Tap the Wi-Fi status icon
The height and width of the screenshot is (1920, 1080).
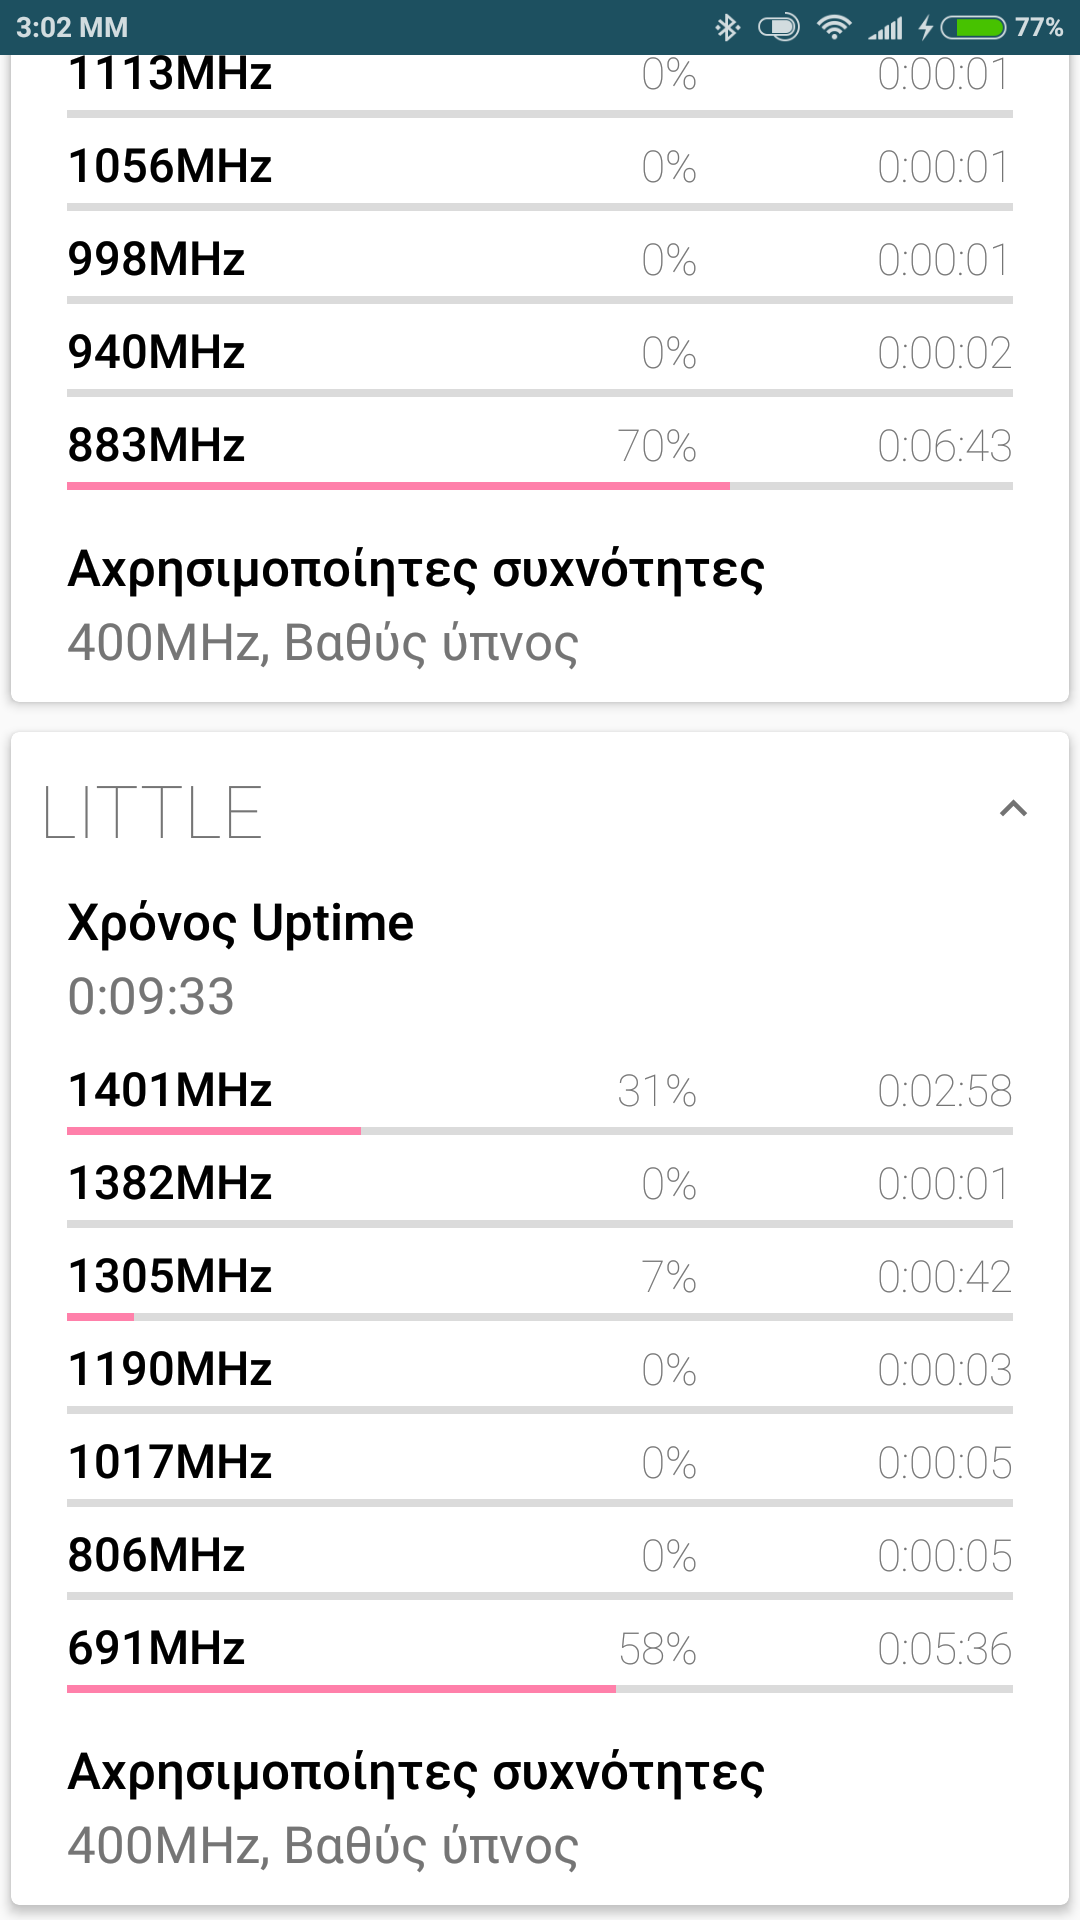[x=833, y=27]
